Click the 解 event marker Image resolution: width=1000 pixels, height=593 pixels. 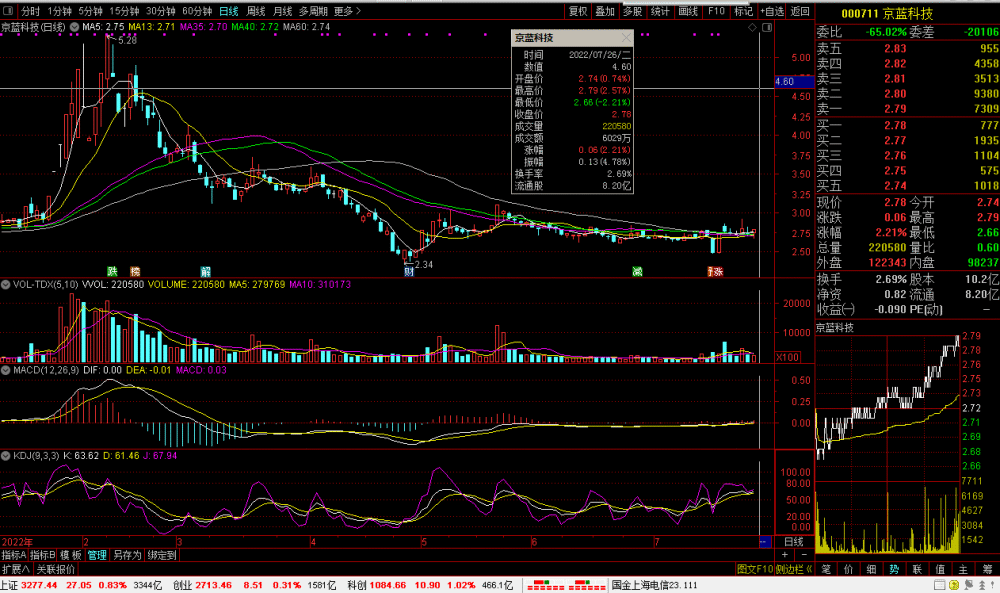click(205, 272)
